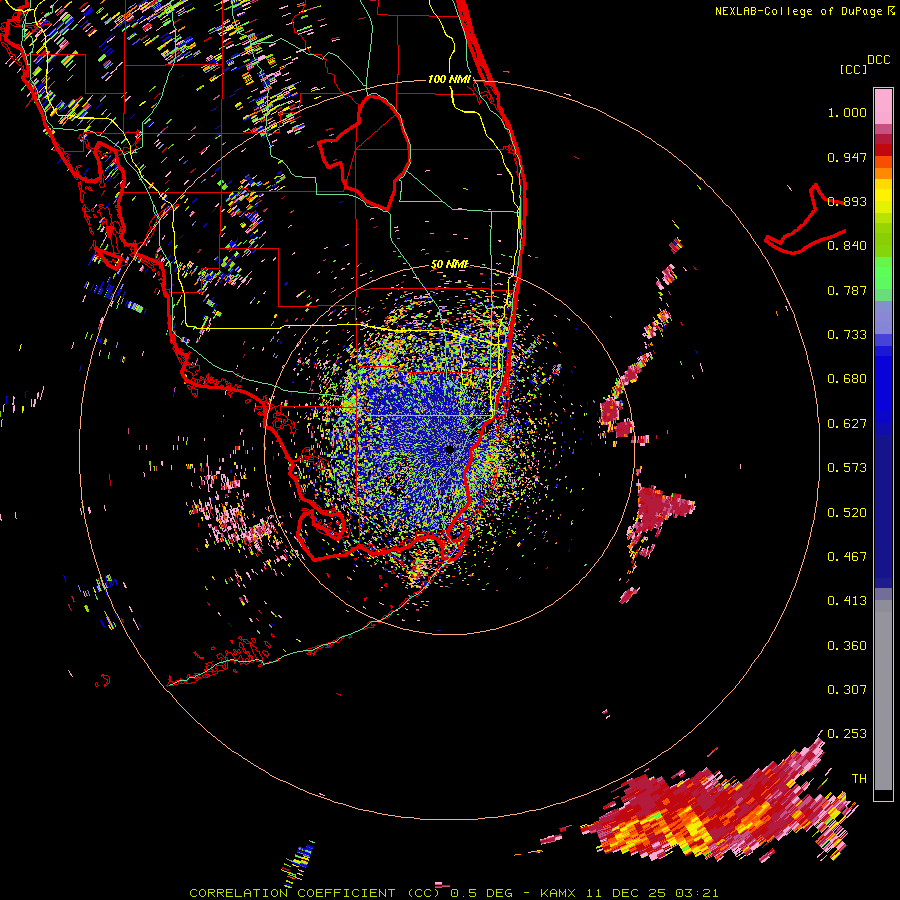
Task: Click the [CC] units label
Action: [x=854, y=69]
